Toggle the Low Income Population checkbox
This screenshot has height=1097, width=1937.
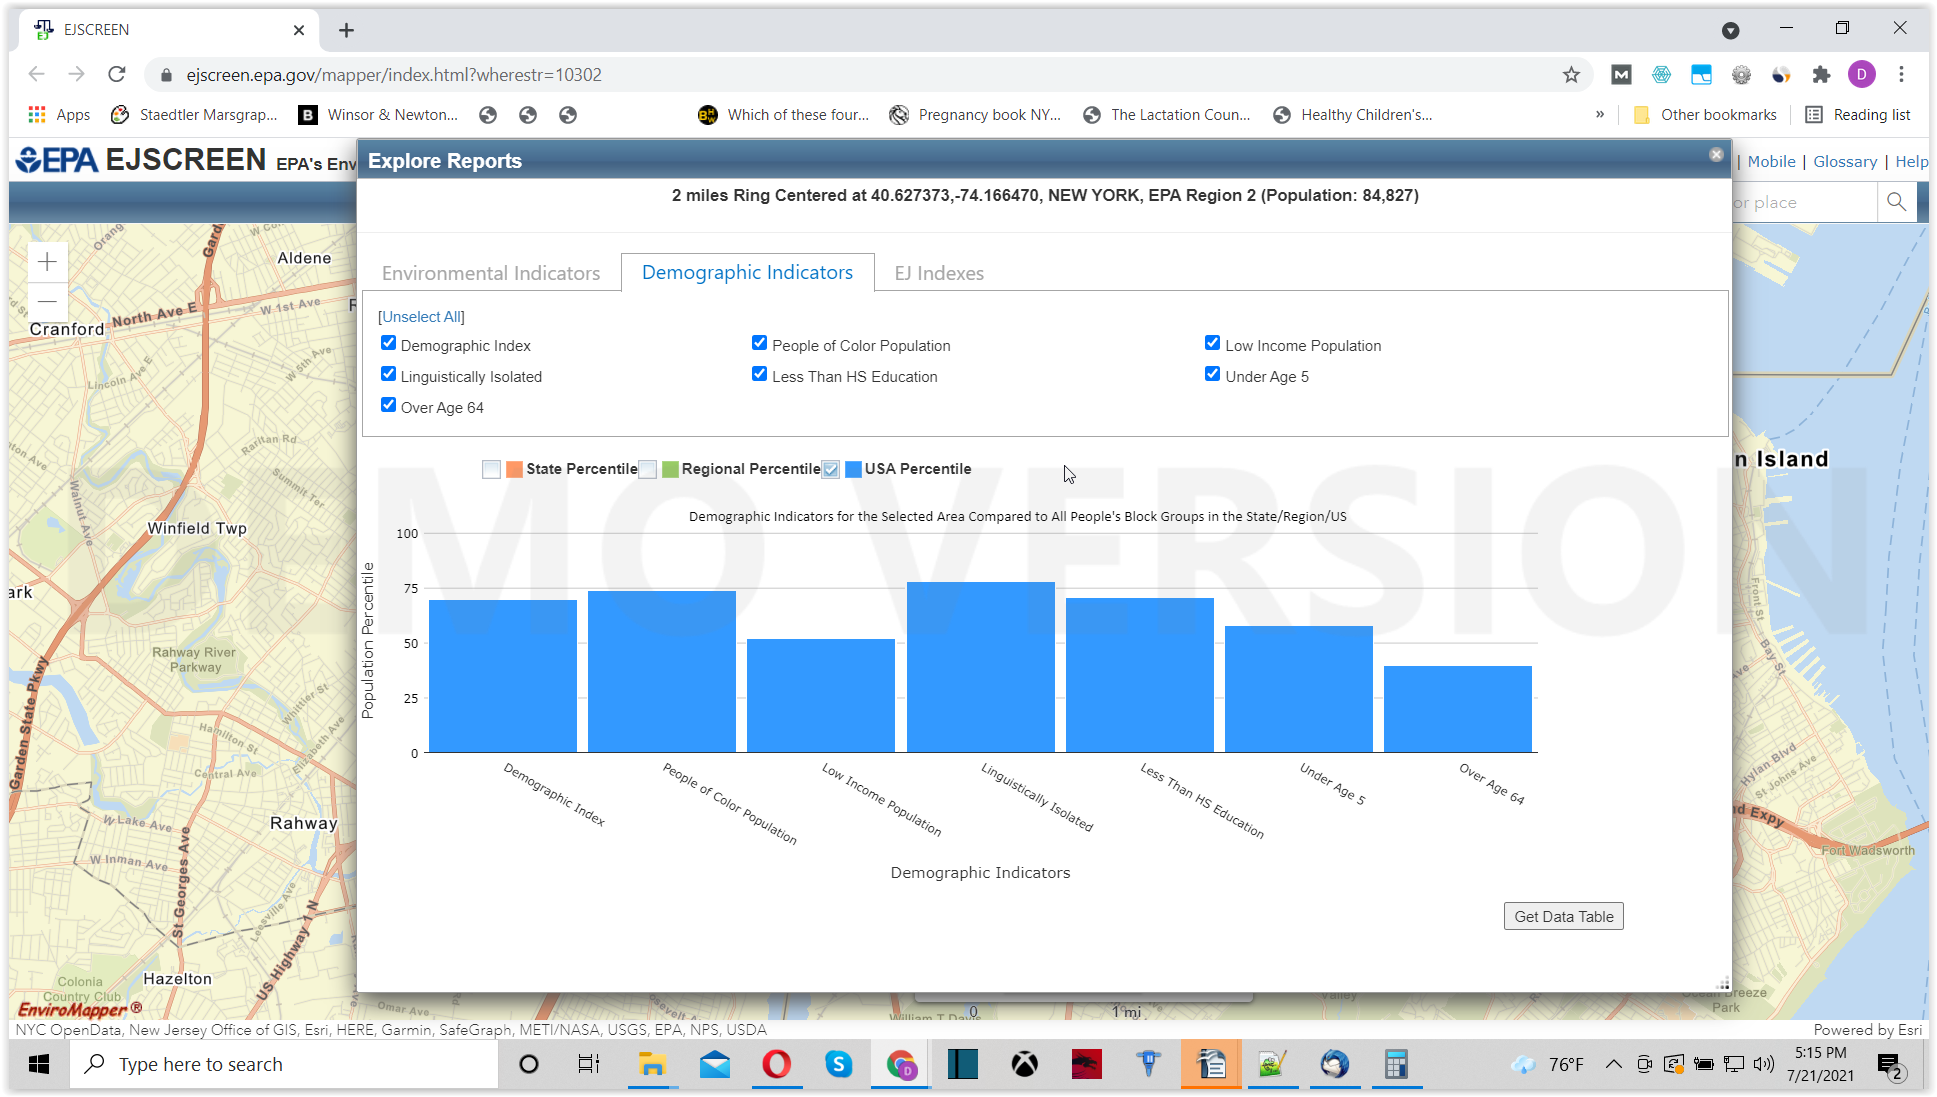(x=1212, y=343)
